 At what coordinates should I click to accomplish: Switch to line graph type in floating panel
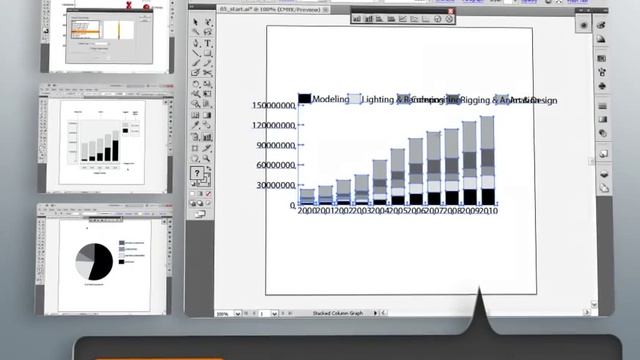point(402,19)
